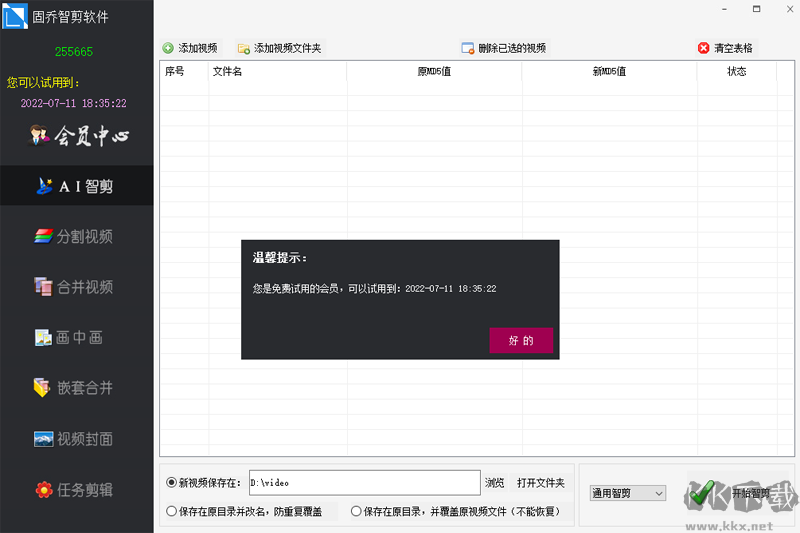This screenshot has width=800, height=533.
Task: Open the 通用智剪 mode dropdown
Action: tap(628, 493)
